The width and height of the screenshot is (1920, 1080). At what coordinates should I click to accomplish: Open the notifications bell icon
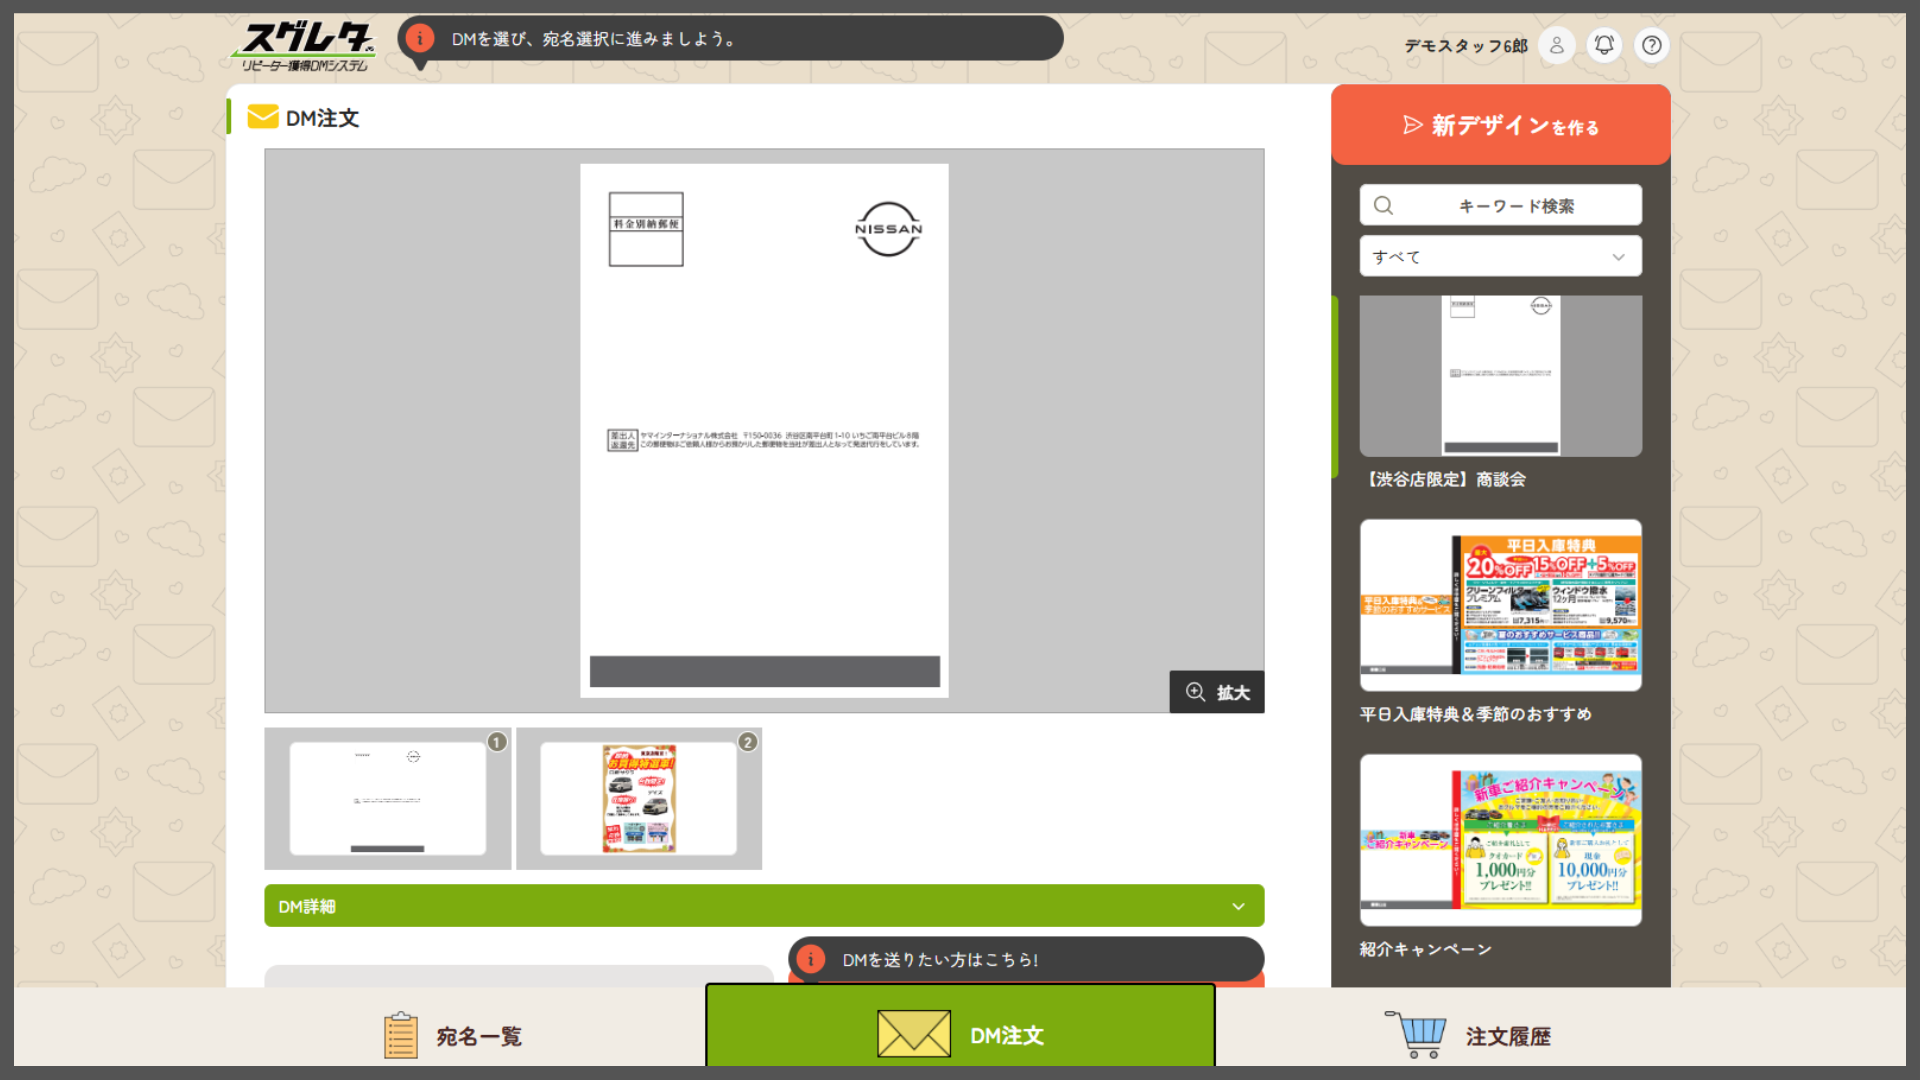1604,45
